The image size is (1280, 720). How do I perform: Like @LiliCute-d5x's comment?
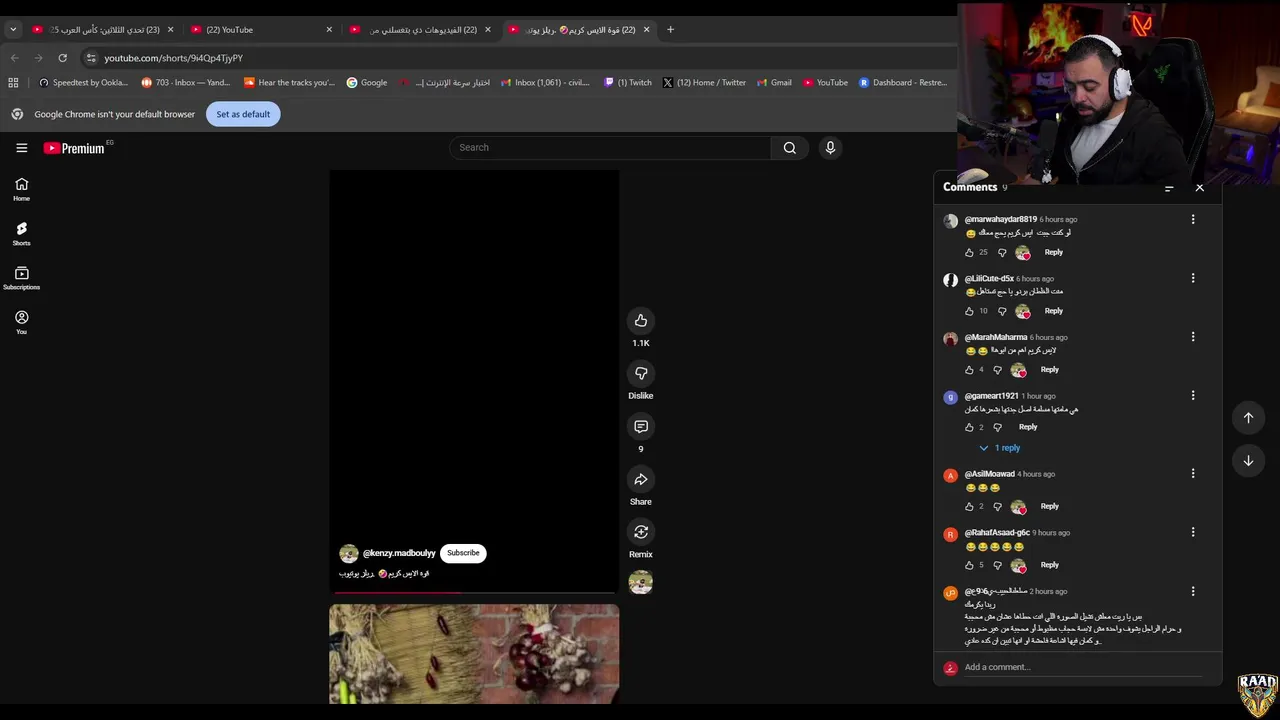click(969, 311)
